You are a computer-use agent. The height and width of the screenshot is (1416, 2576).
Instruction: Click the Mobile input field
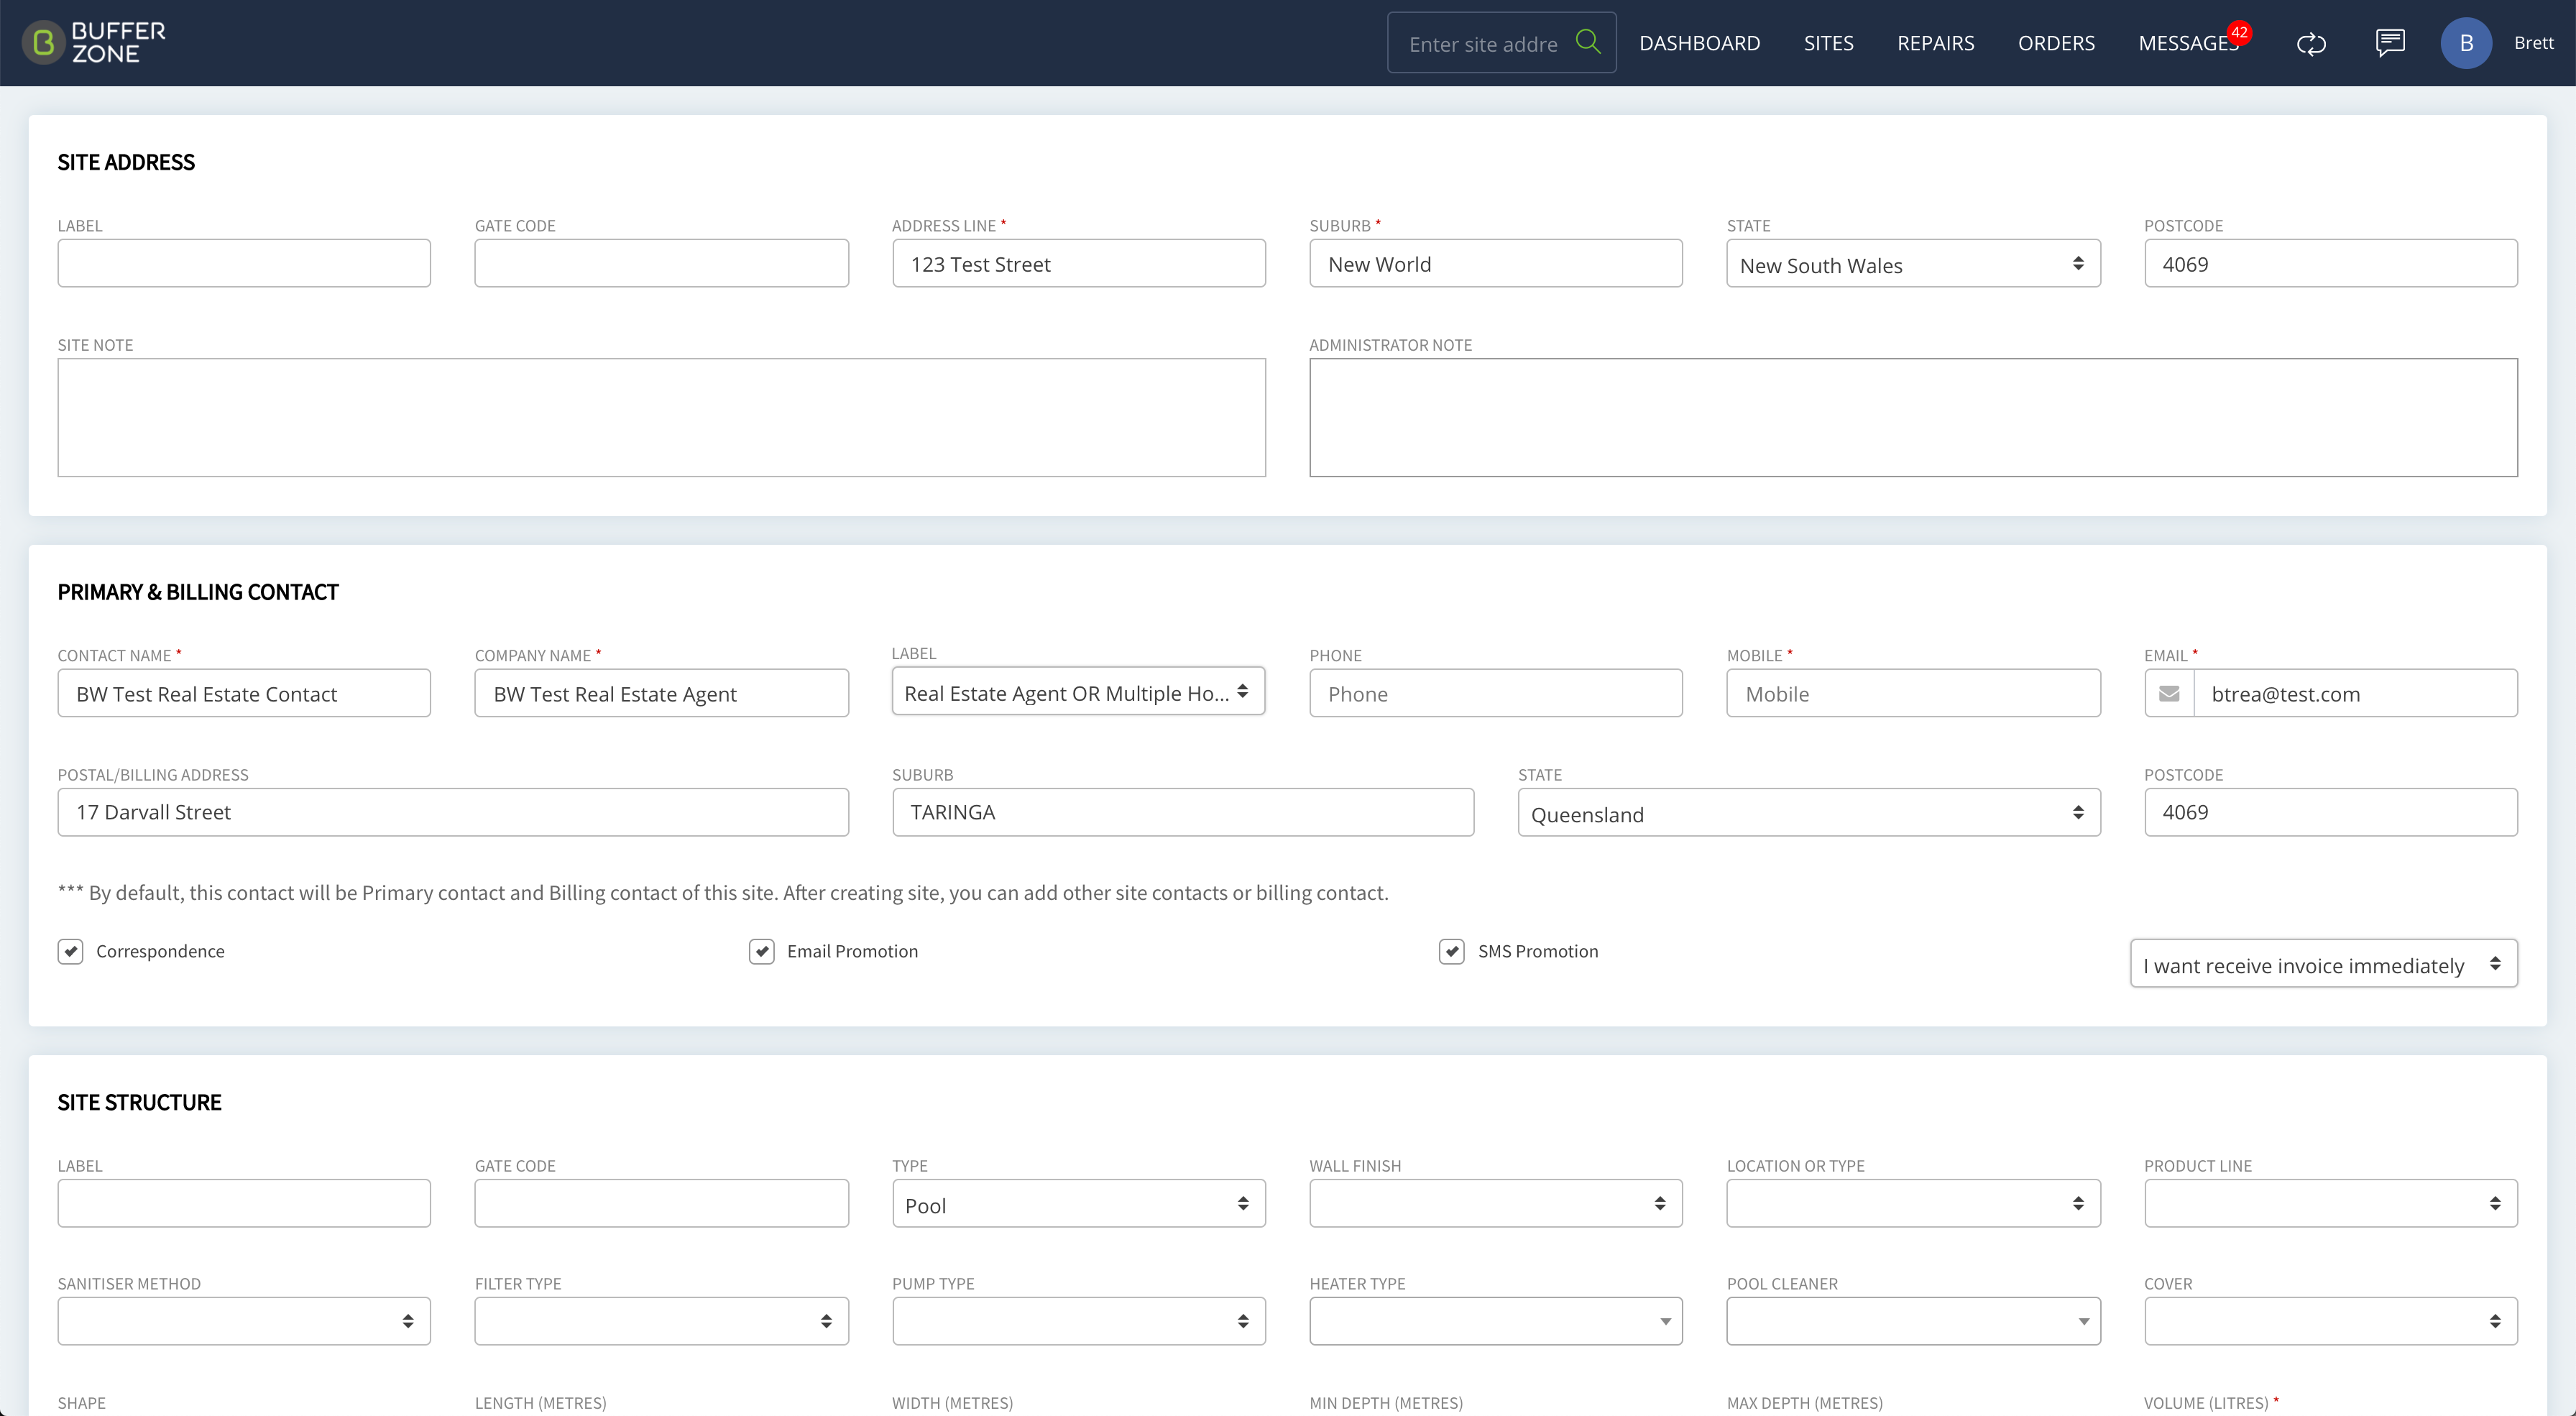point(1913,693)
